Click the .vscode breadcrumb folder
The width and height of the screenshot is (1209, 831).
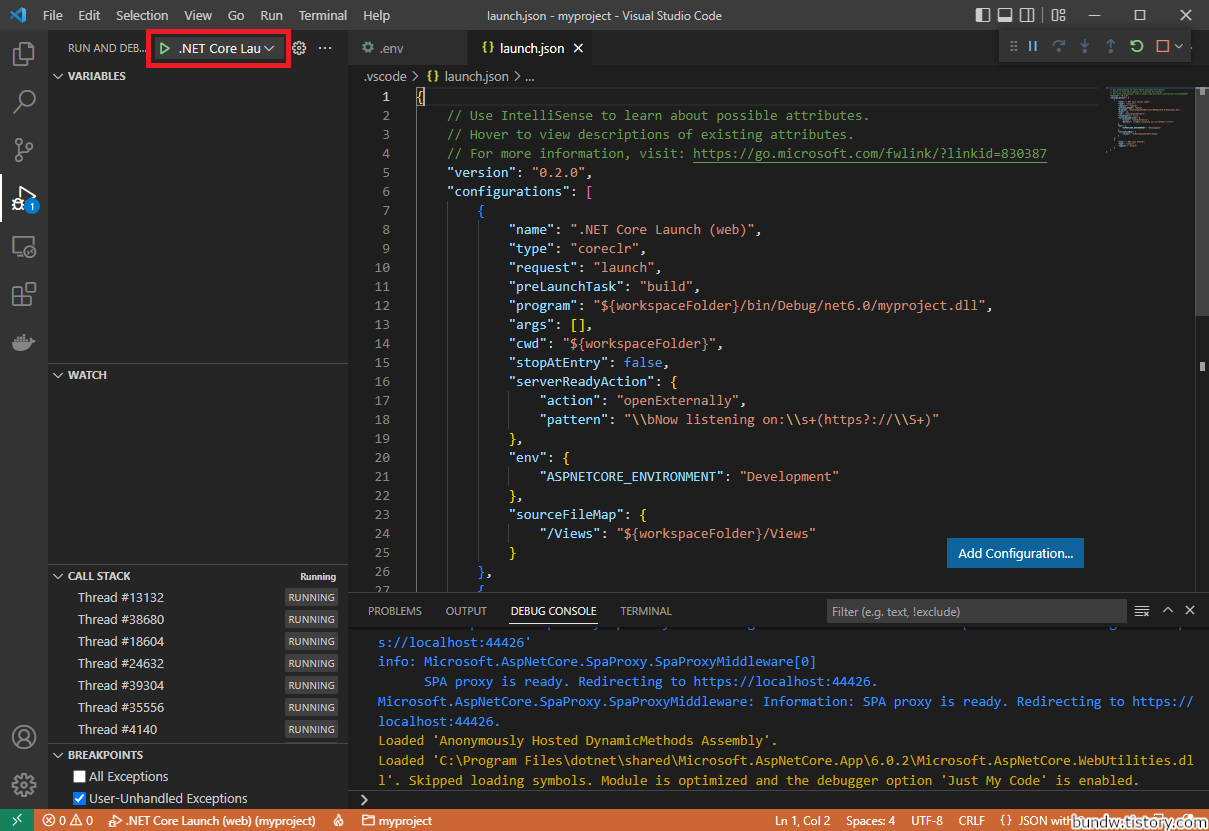point(384,76)
